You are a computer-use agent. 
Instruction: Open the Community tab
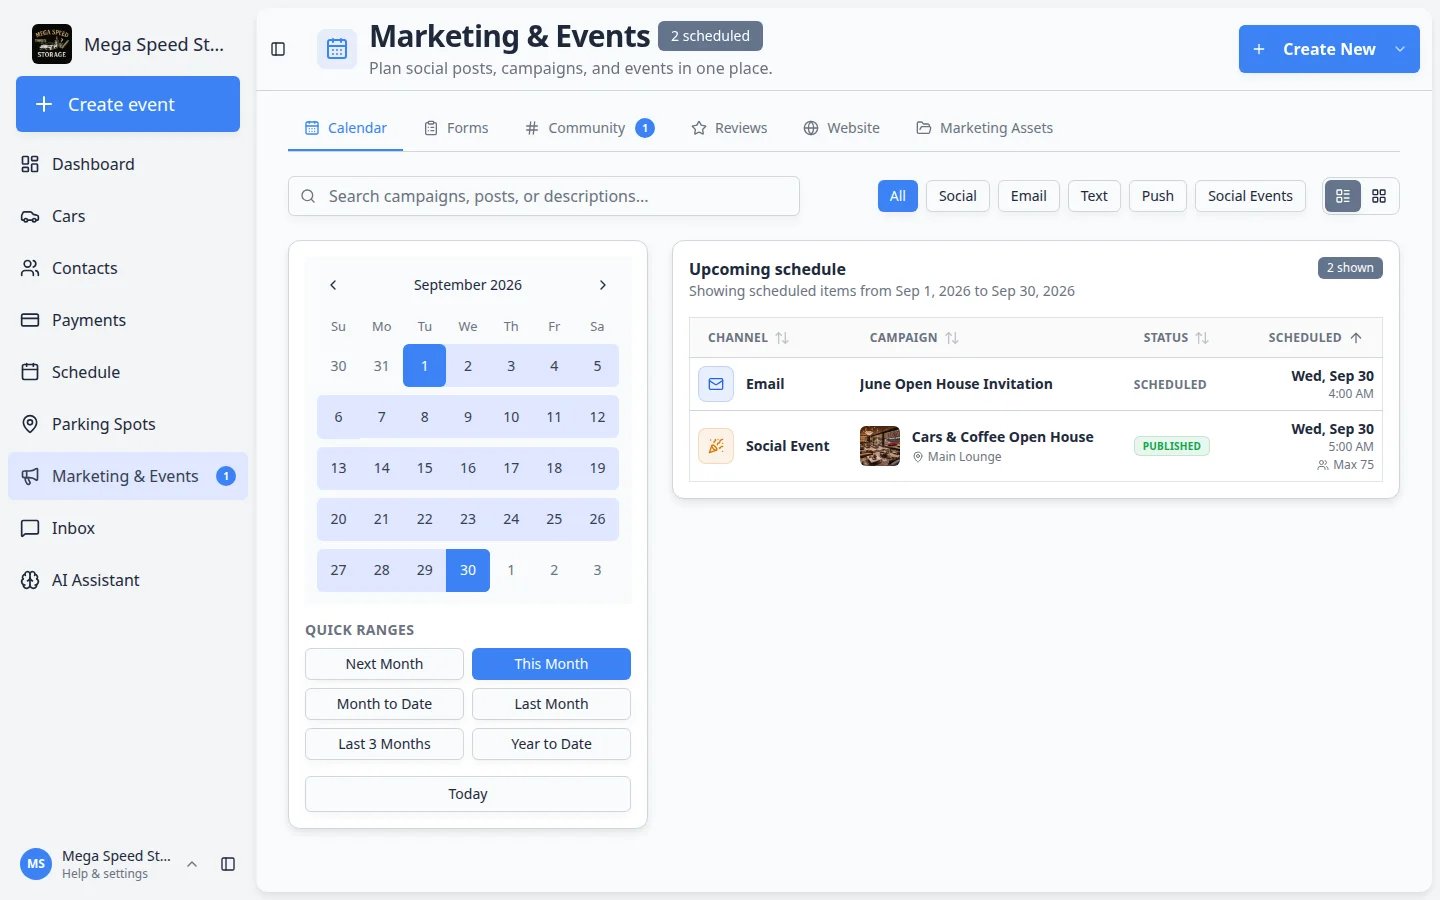point(589,128)
